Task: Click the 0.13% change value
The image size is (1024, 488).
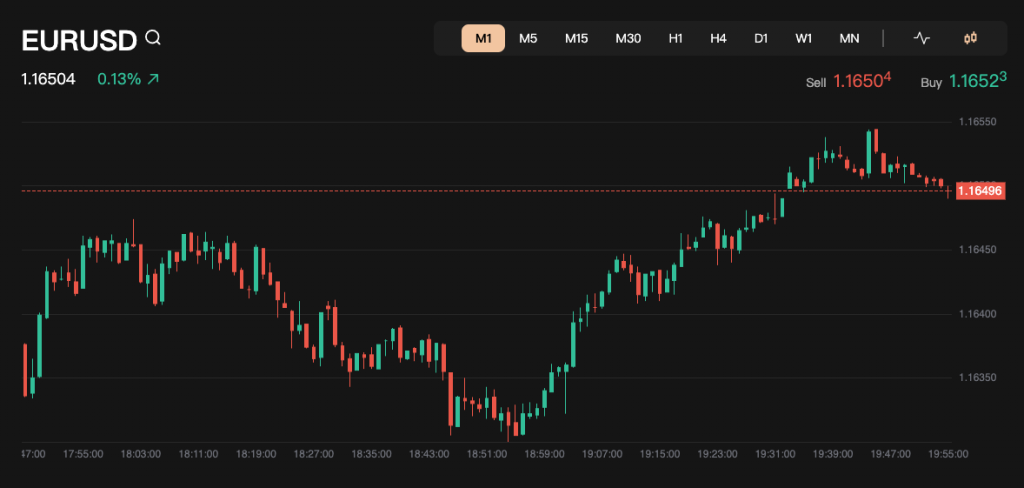Action: coord(118,78)
